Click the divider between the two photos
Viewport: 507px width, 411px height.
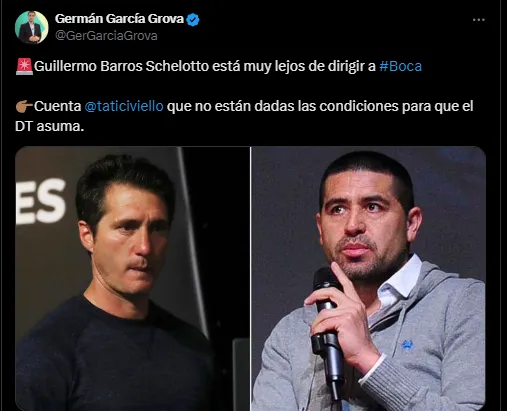[250, 279]
